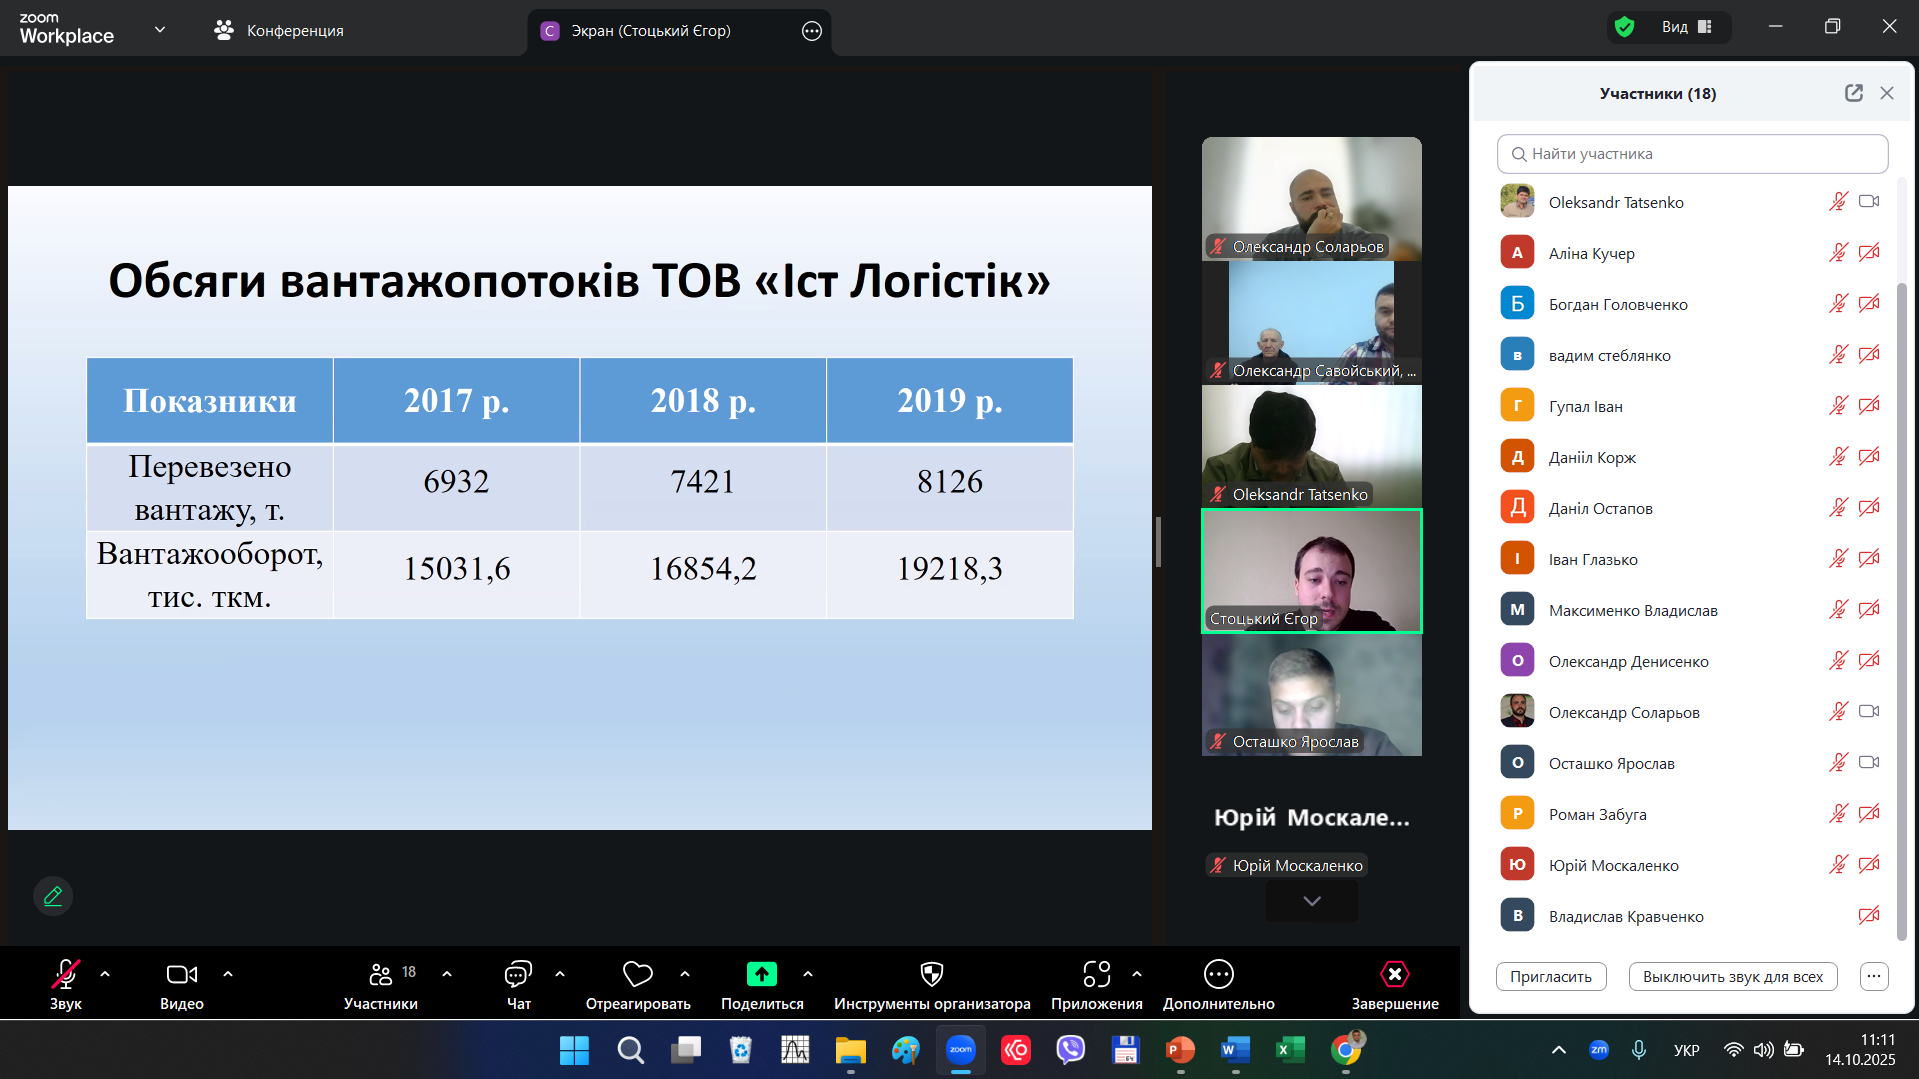Open the Chat panel icon

518,974
